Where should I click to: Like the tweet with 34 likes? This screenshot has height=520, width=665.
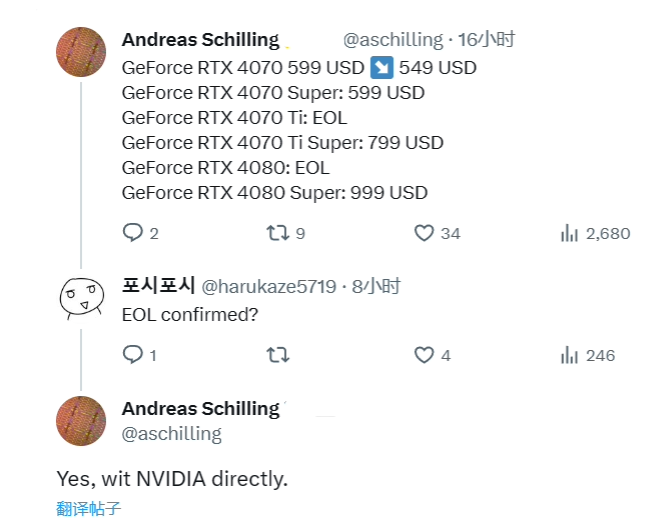[x=424, y=233]
